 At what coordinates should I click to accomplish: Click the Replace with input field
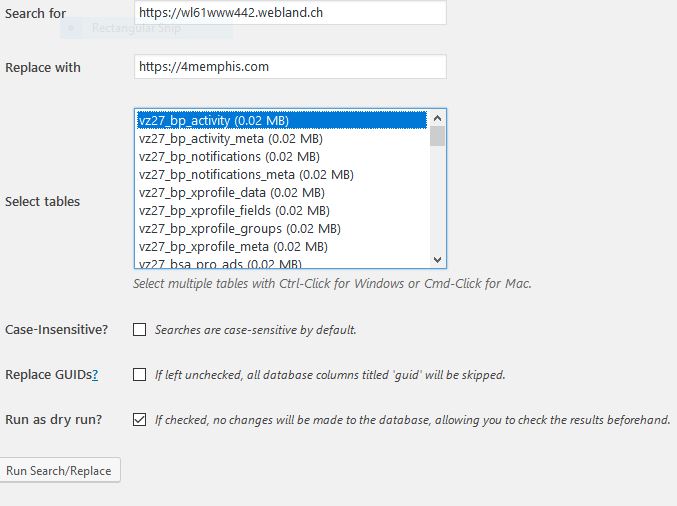point(290,67)
